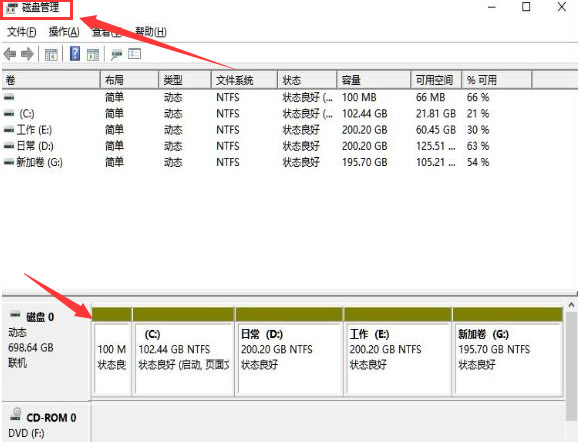Click the 60.45 GB free space cell
579x442 pixels.
[x=436, y=130]
